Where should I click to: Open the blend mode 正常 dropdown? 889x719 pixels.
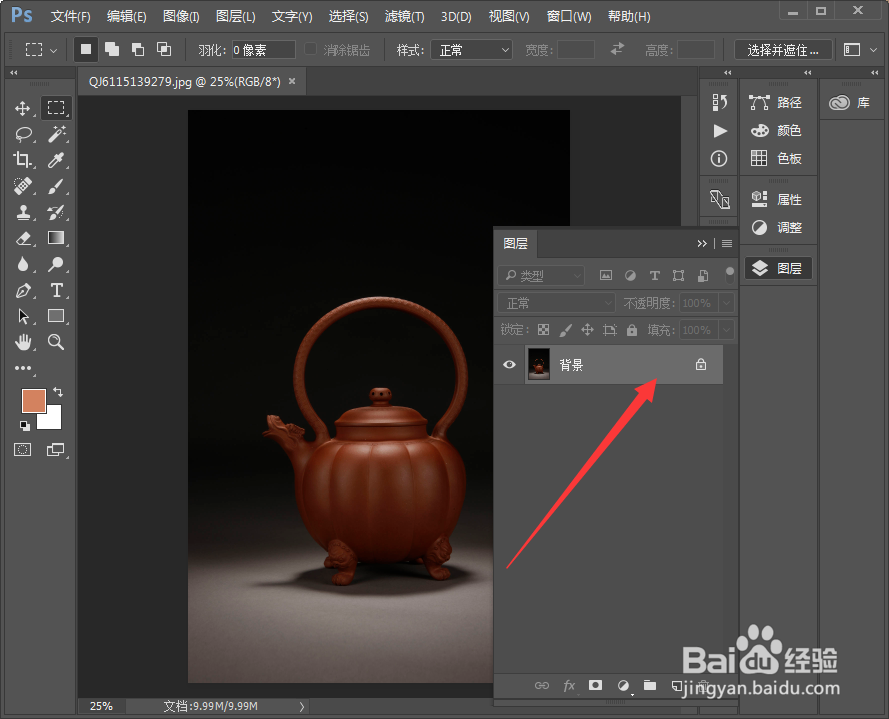coord(556,303)
